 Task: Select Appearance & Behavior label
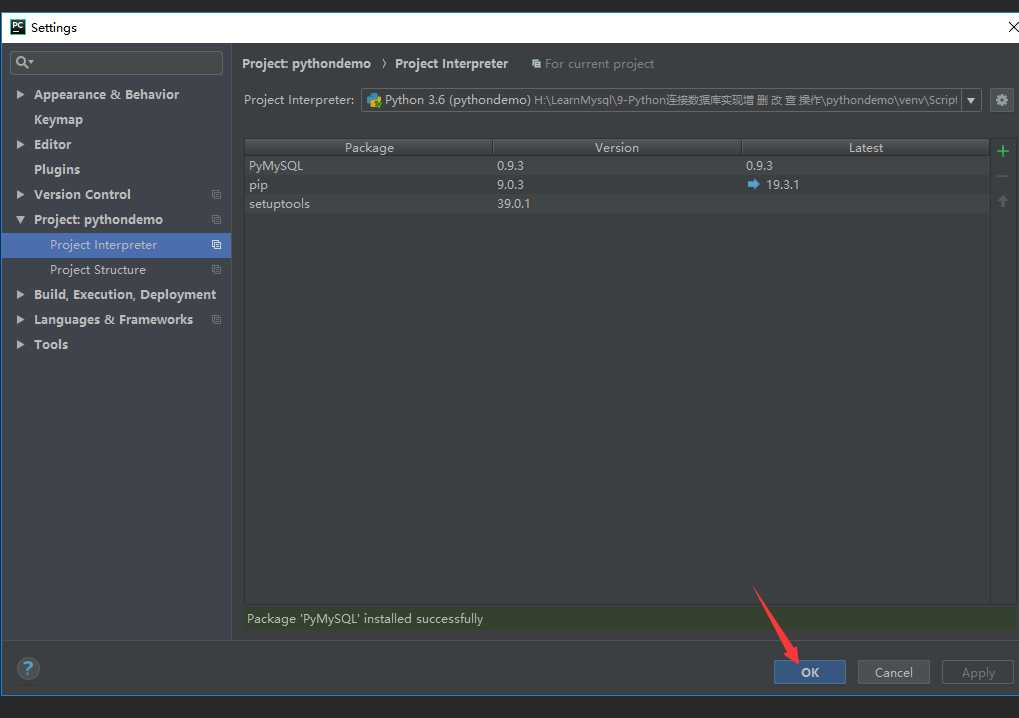tap(107, 94)
